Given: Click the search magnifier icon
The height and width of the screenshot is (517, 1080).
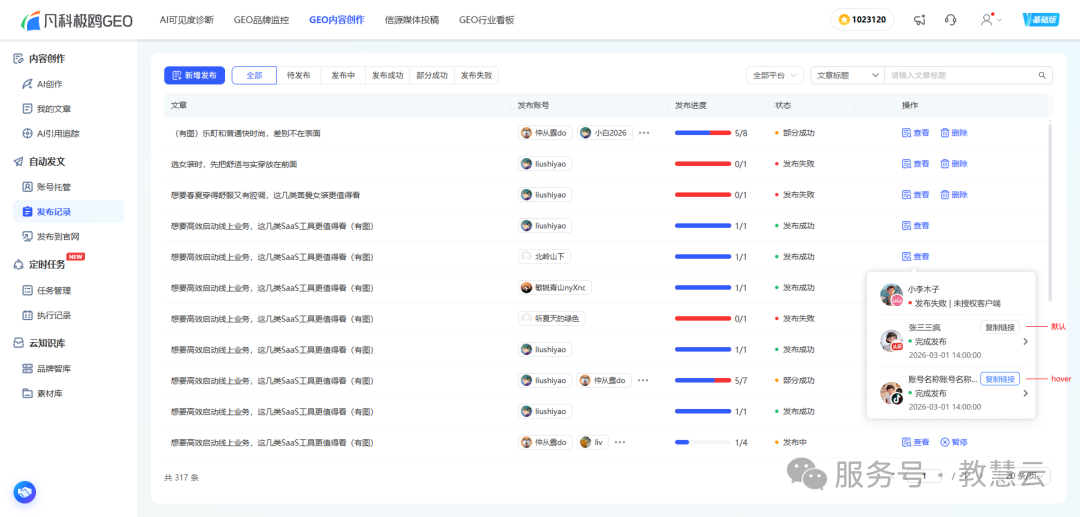Looking at the screenshot, I should (x=1042, y=76).
